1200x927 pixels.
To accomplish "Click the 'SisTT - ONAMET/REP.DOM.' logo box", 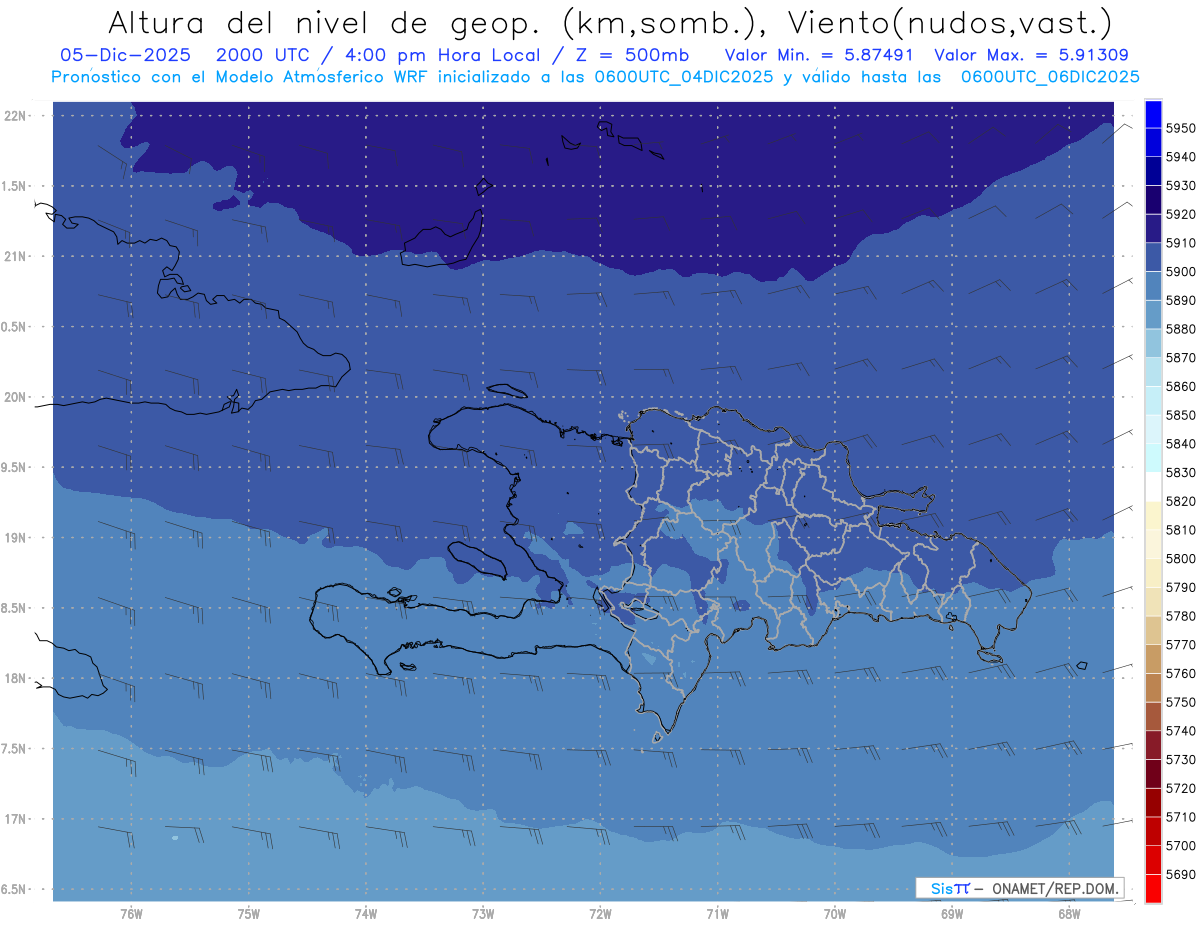I will point(1020,888).
